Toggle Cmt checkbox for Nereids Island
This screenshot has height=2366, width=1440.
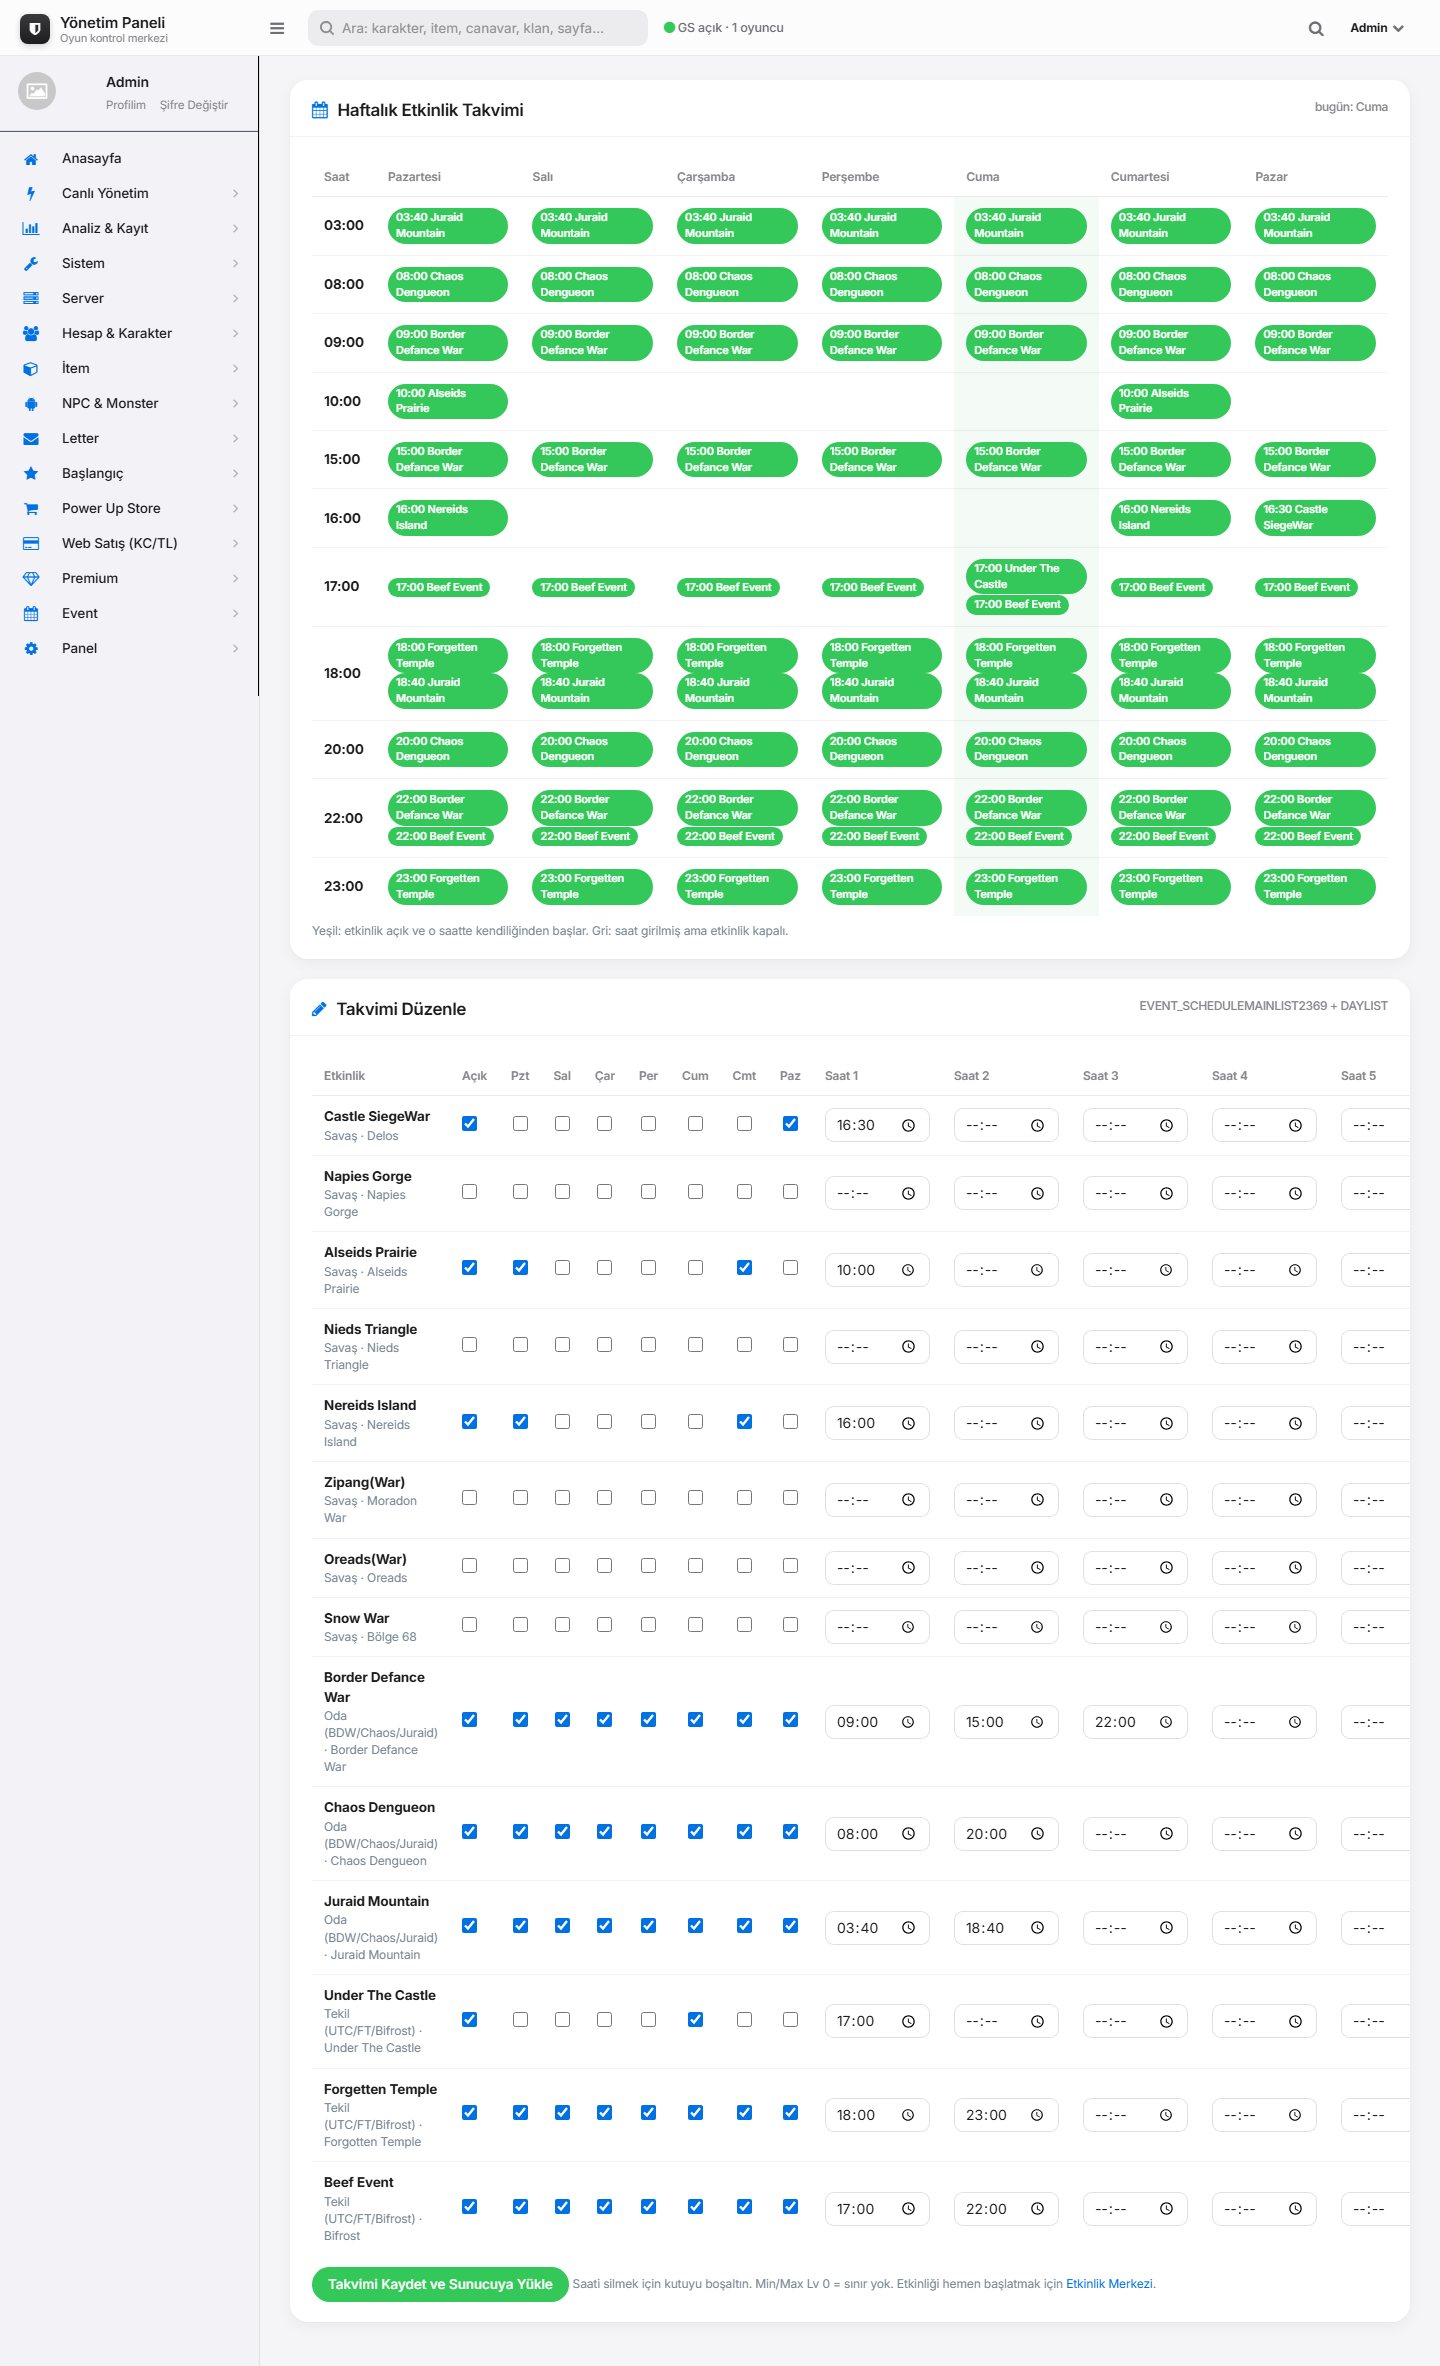pyautogui.click(x=744, y=1422)
